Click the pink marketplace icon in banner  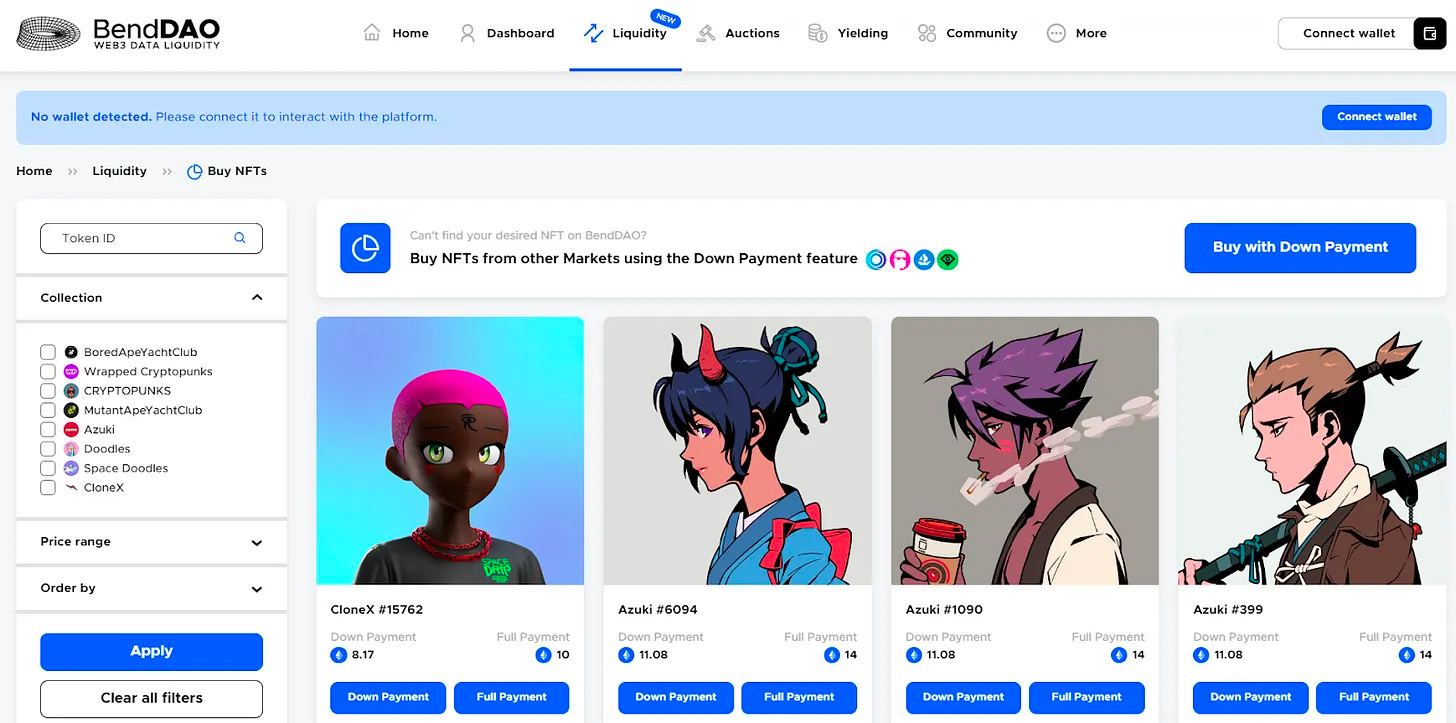pyautogui.click(x=900, y=260)
